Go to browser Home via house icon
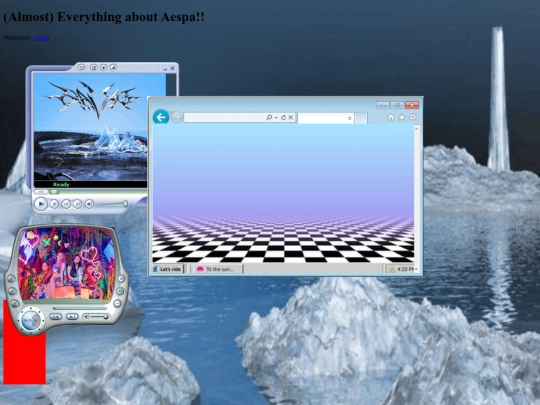 (x=391, y=117)
